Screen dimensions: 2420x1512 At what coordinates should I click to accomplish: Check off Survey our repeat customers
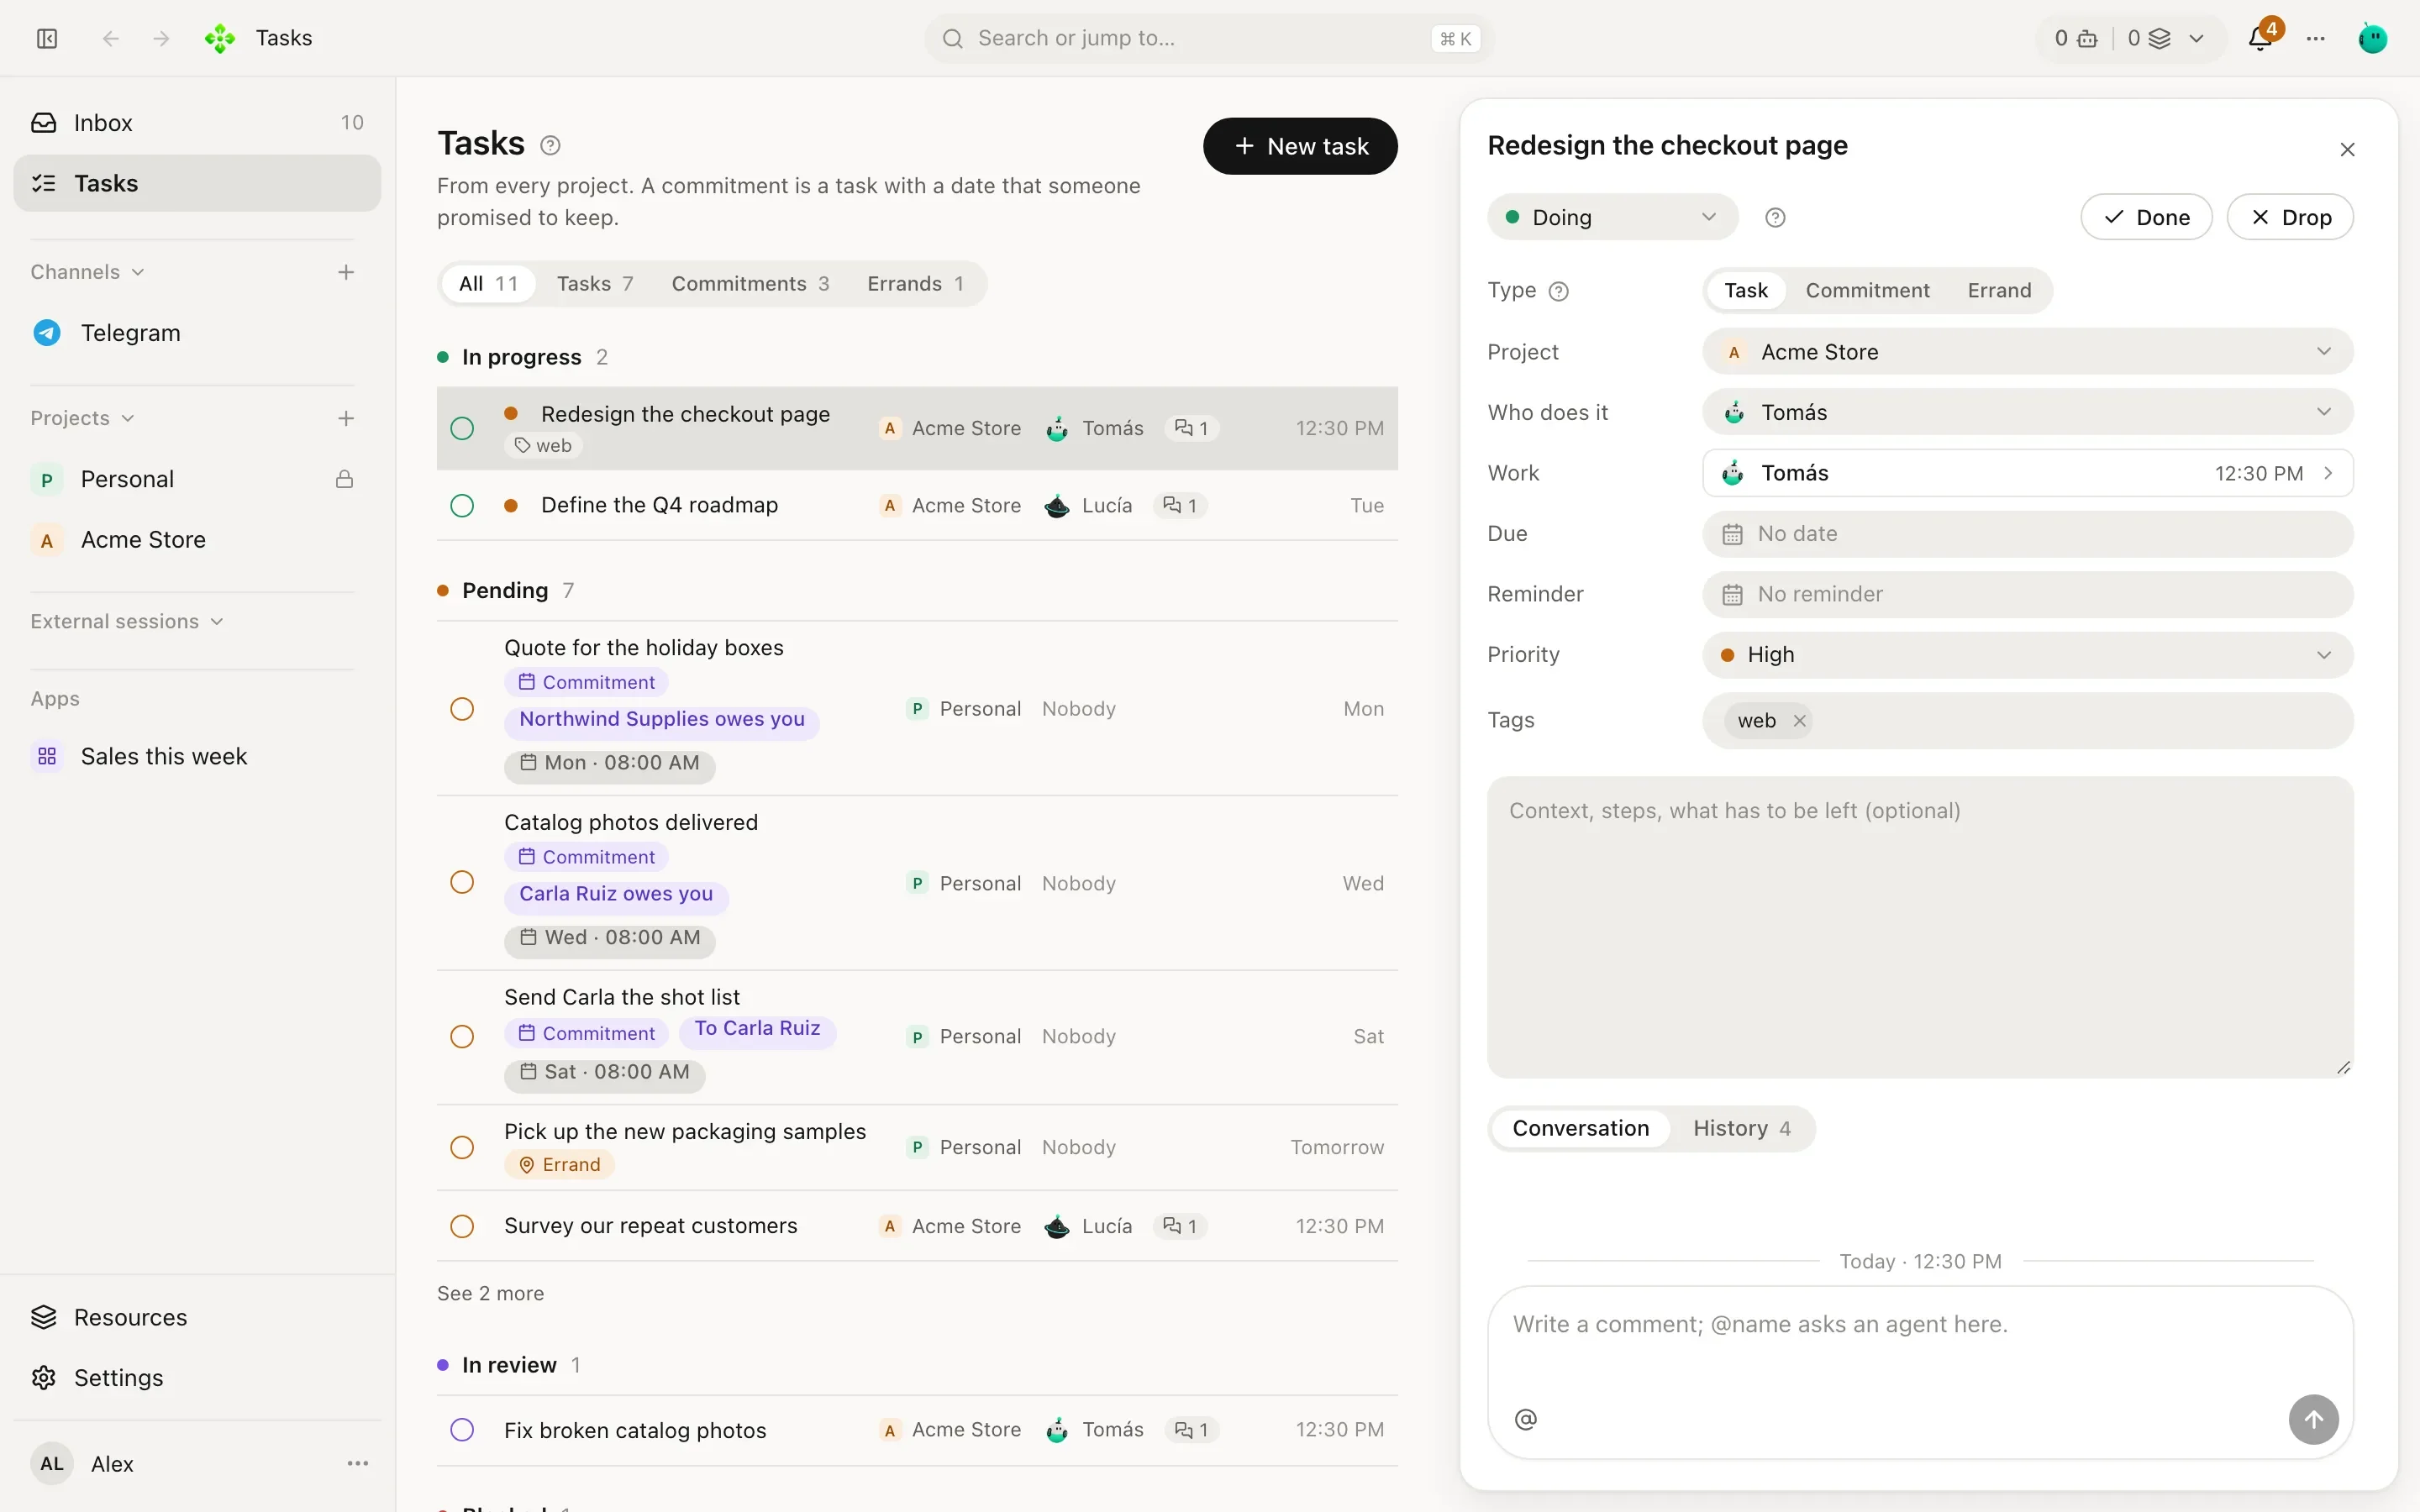pyautogui.click(x=462, y=1226)
